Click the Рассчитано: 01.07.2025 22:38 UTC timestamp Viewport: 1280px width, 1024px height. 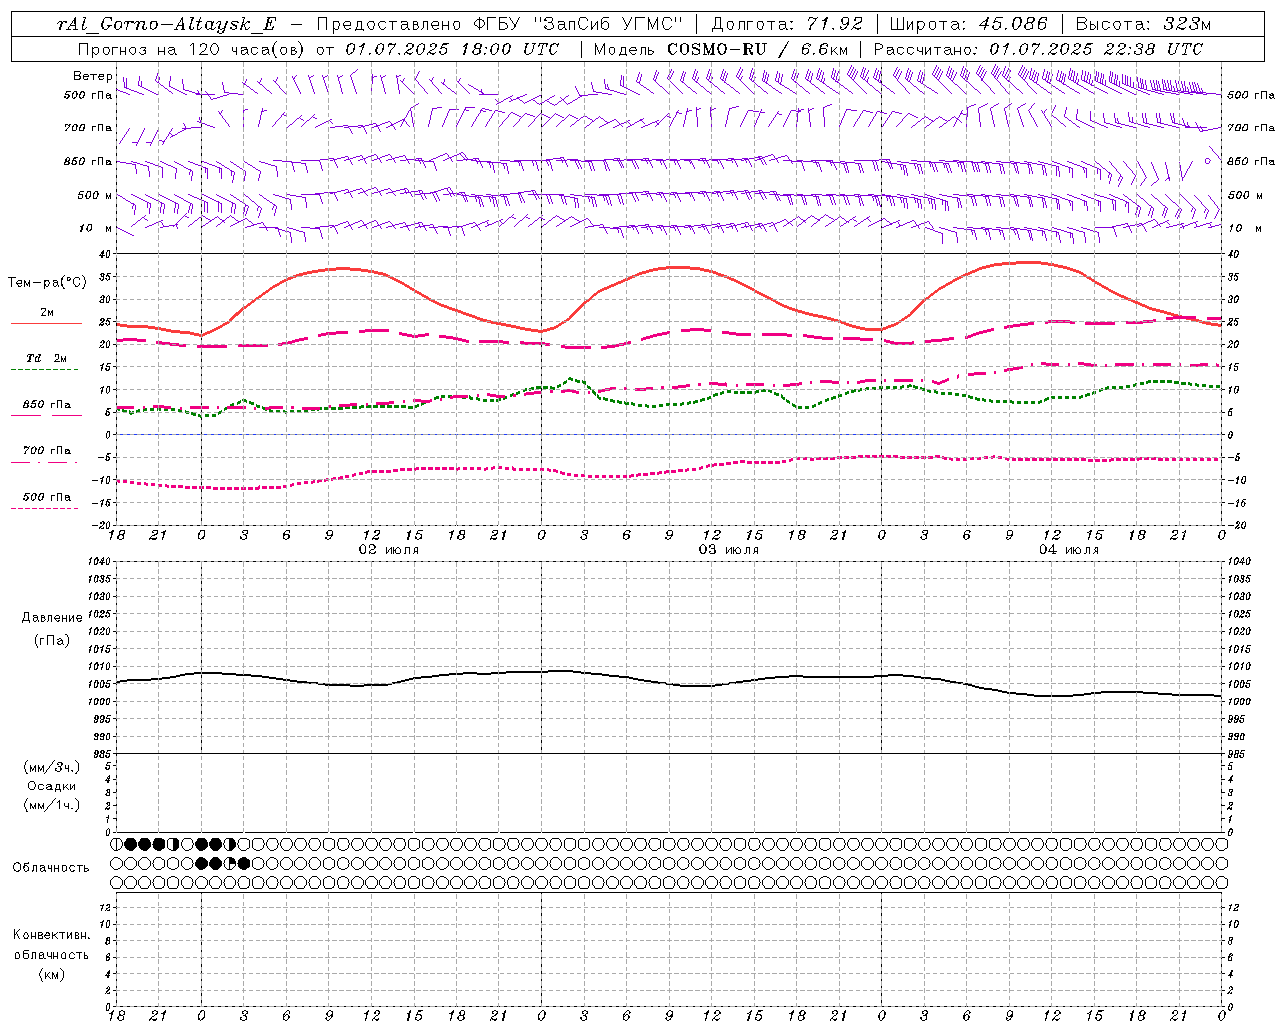pos(1038,49)
